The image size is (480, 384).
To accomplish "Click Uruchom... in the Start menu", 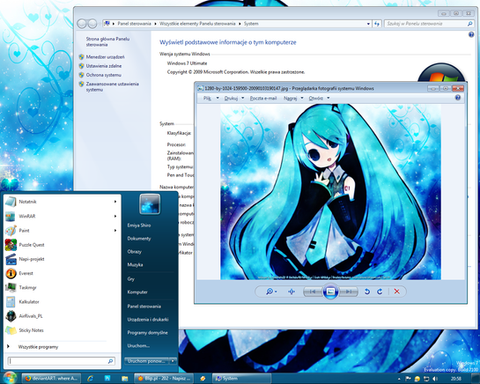I will click(138, 345).
